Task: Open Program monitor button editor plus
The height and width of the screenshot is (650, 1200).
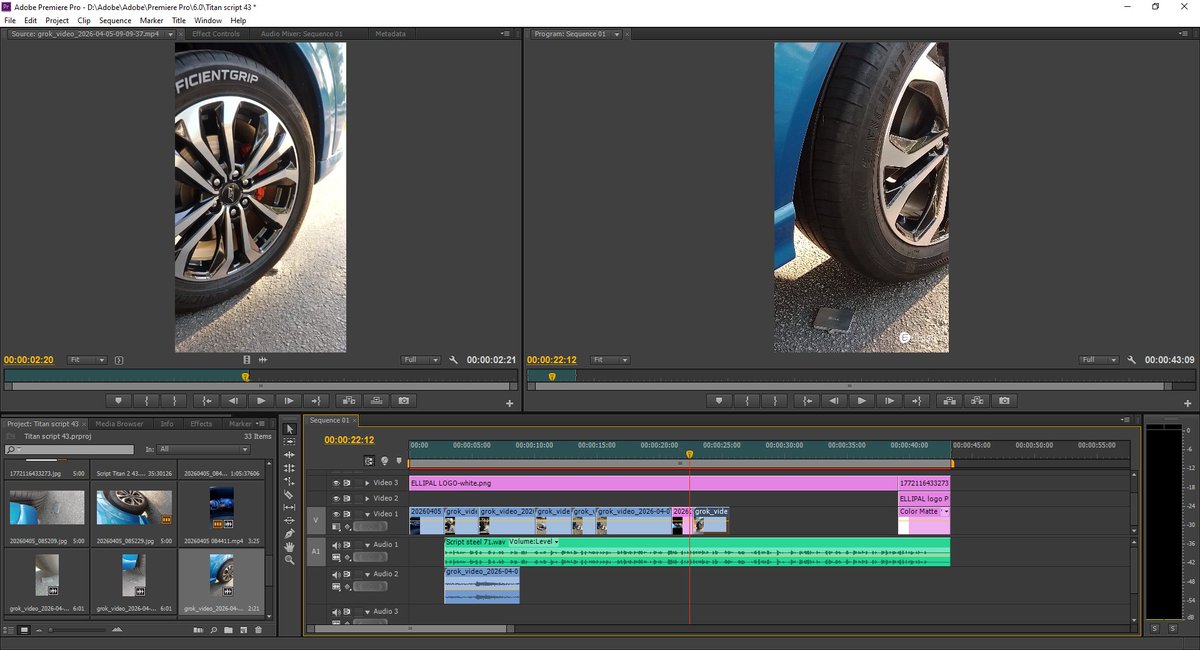Action: (x=1187, y=403)
